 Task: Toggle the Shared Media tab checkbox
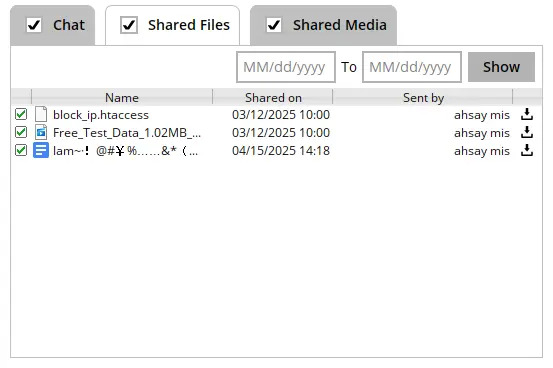pos(274,25)
